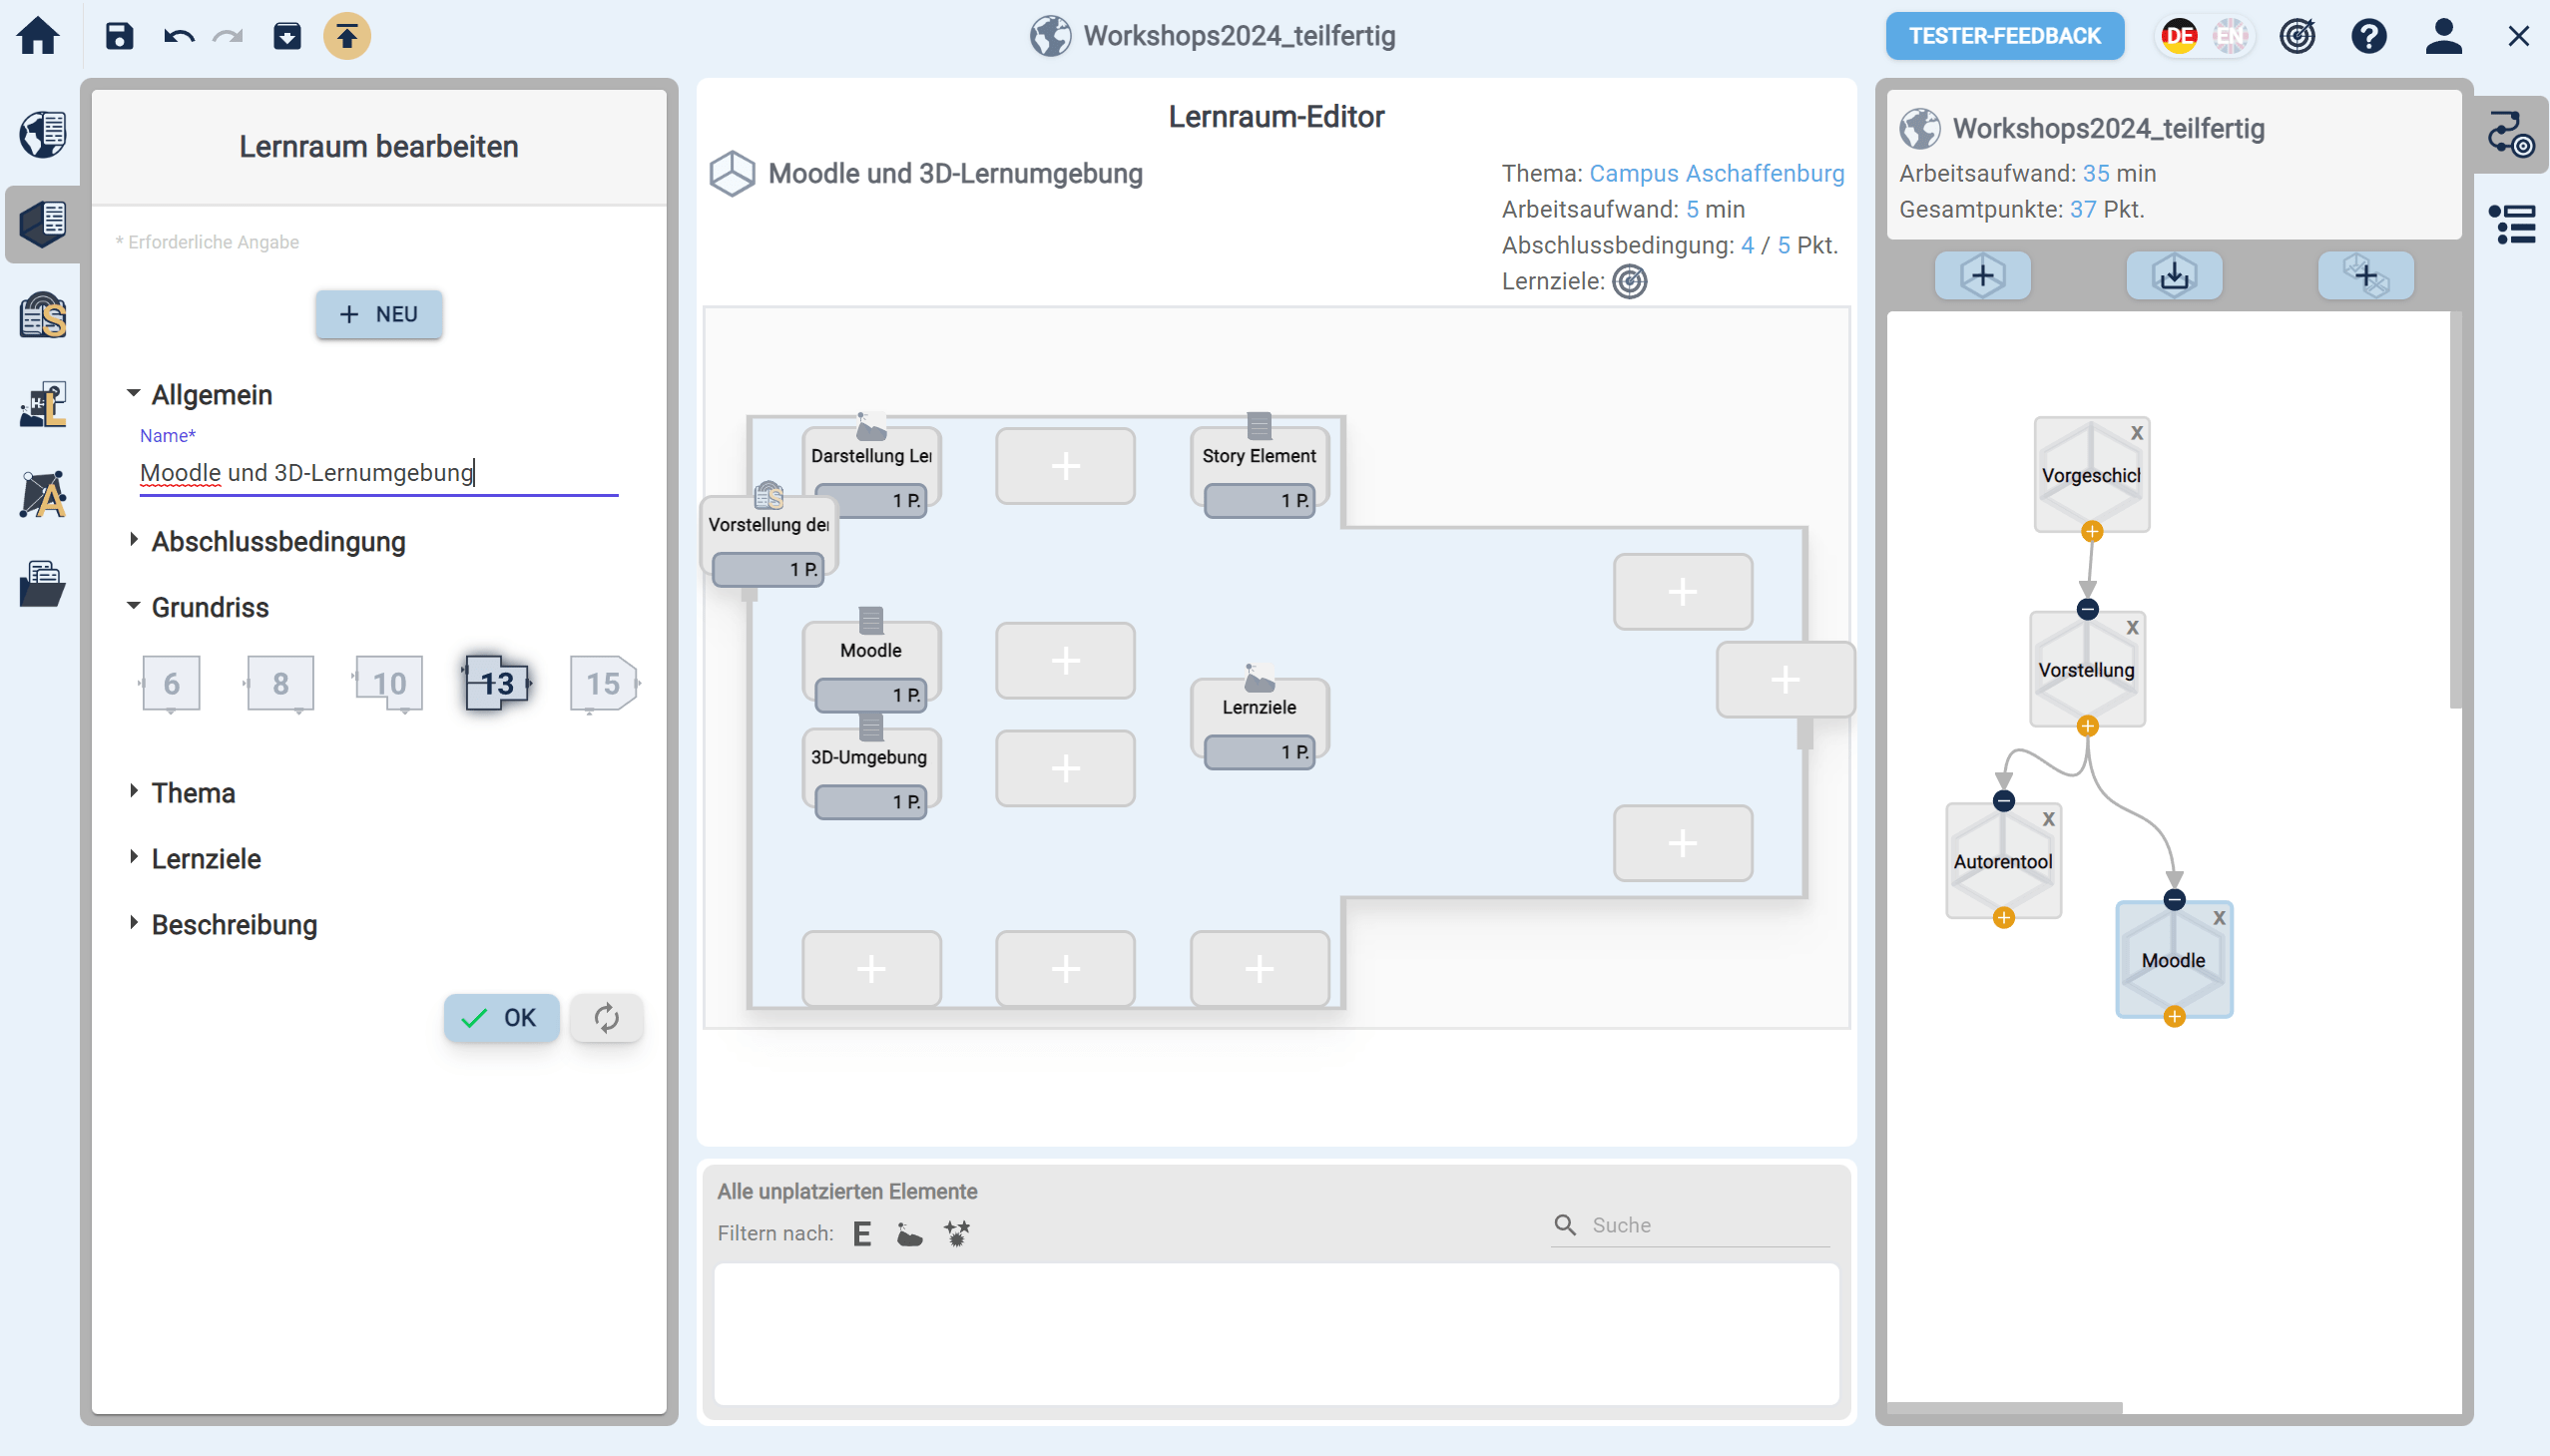The height and width of the screenshot is (1456, 2550).
Task: Switch language to English
Action: pyautogui.click(x=2229, y=36)
